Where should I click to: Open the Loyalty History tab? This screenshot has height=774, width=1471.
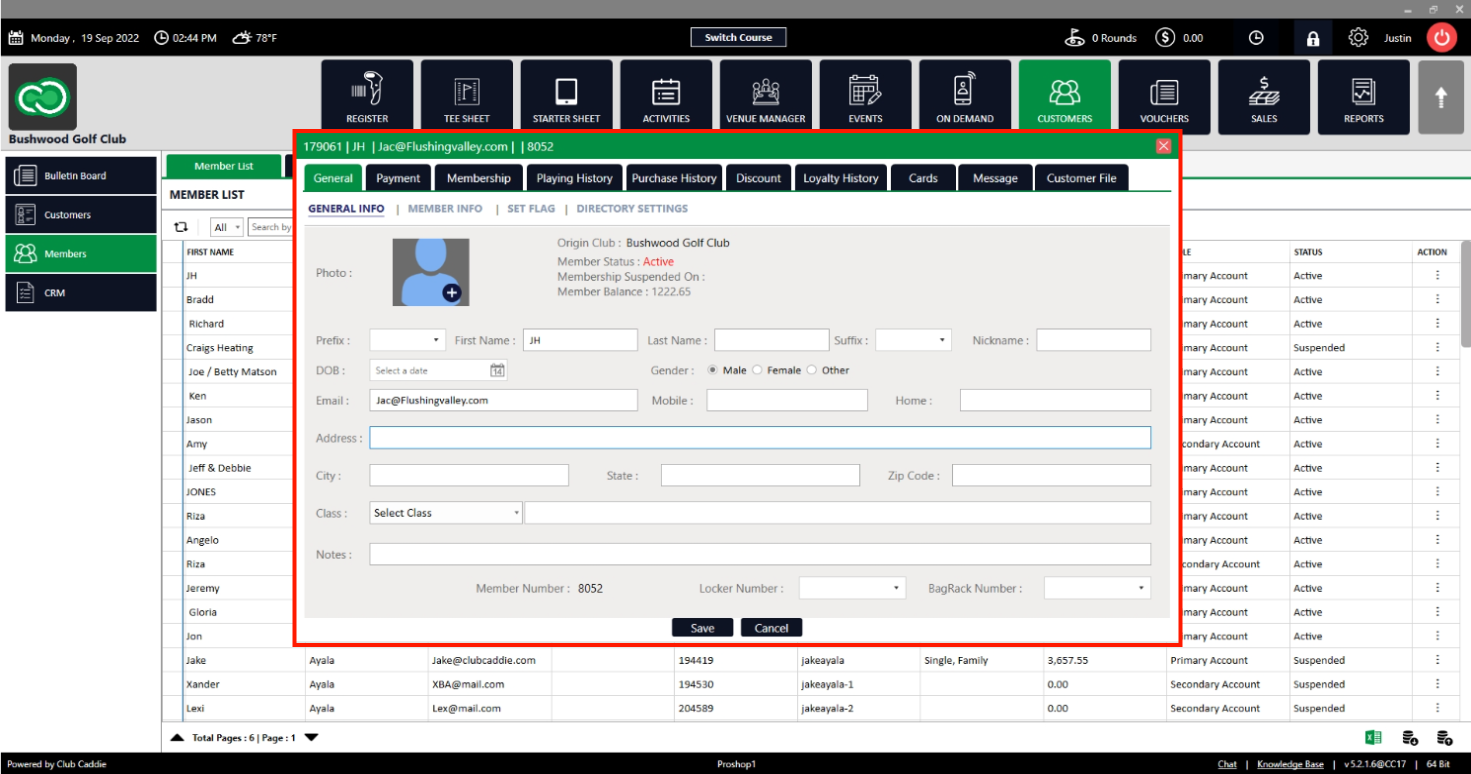coord(841,178)
